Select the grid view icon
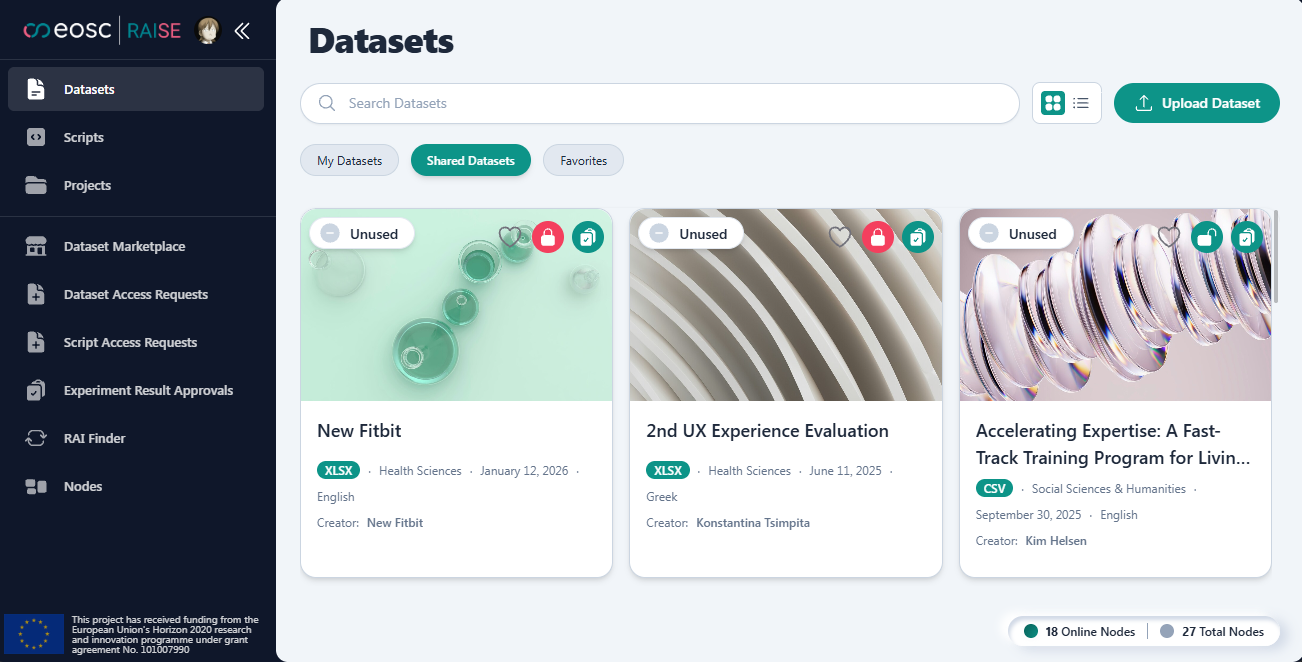The image size is (1302, 662). [x=1051, y=102]
